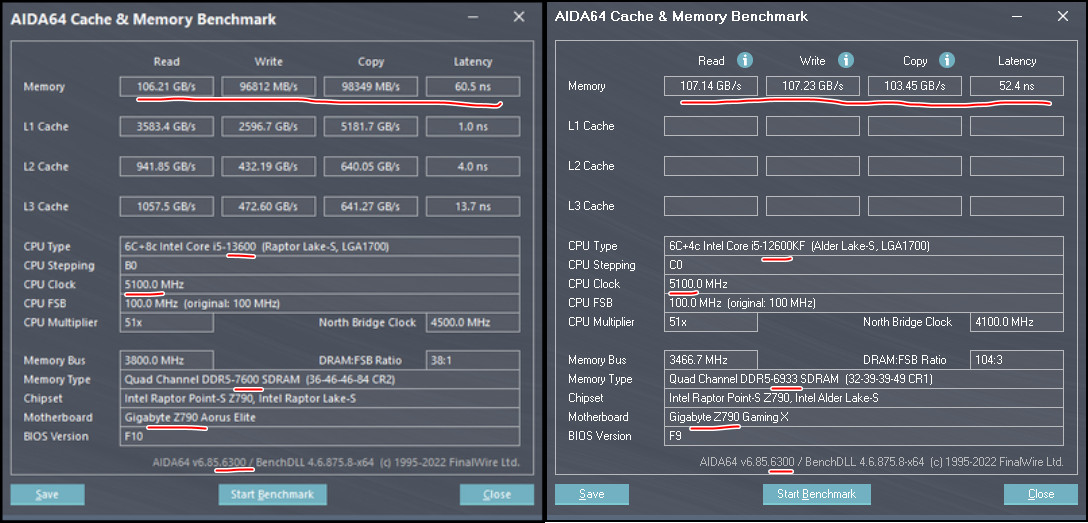Click the Write info icon in right window
Viewport: 1088px width, 523px height.
click(846, 60)
